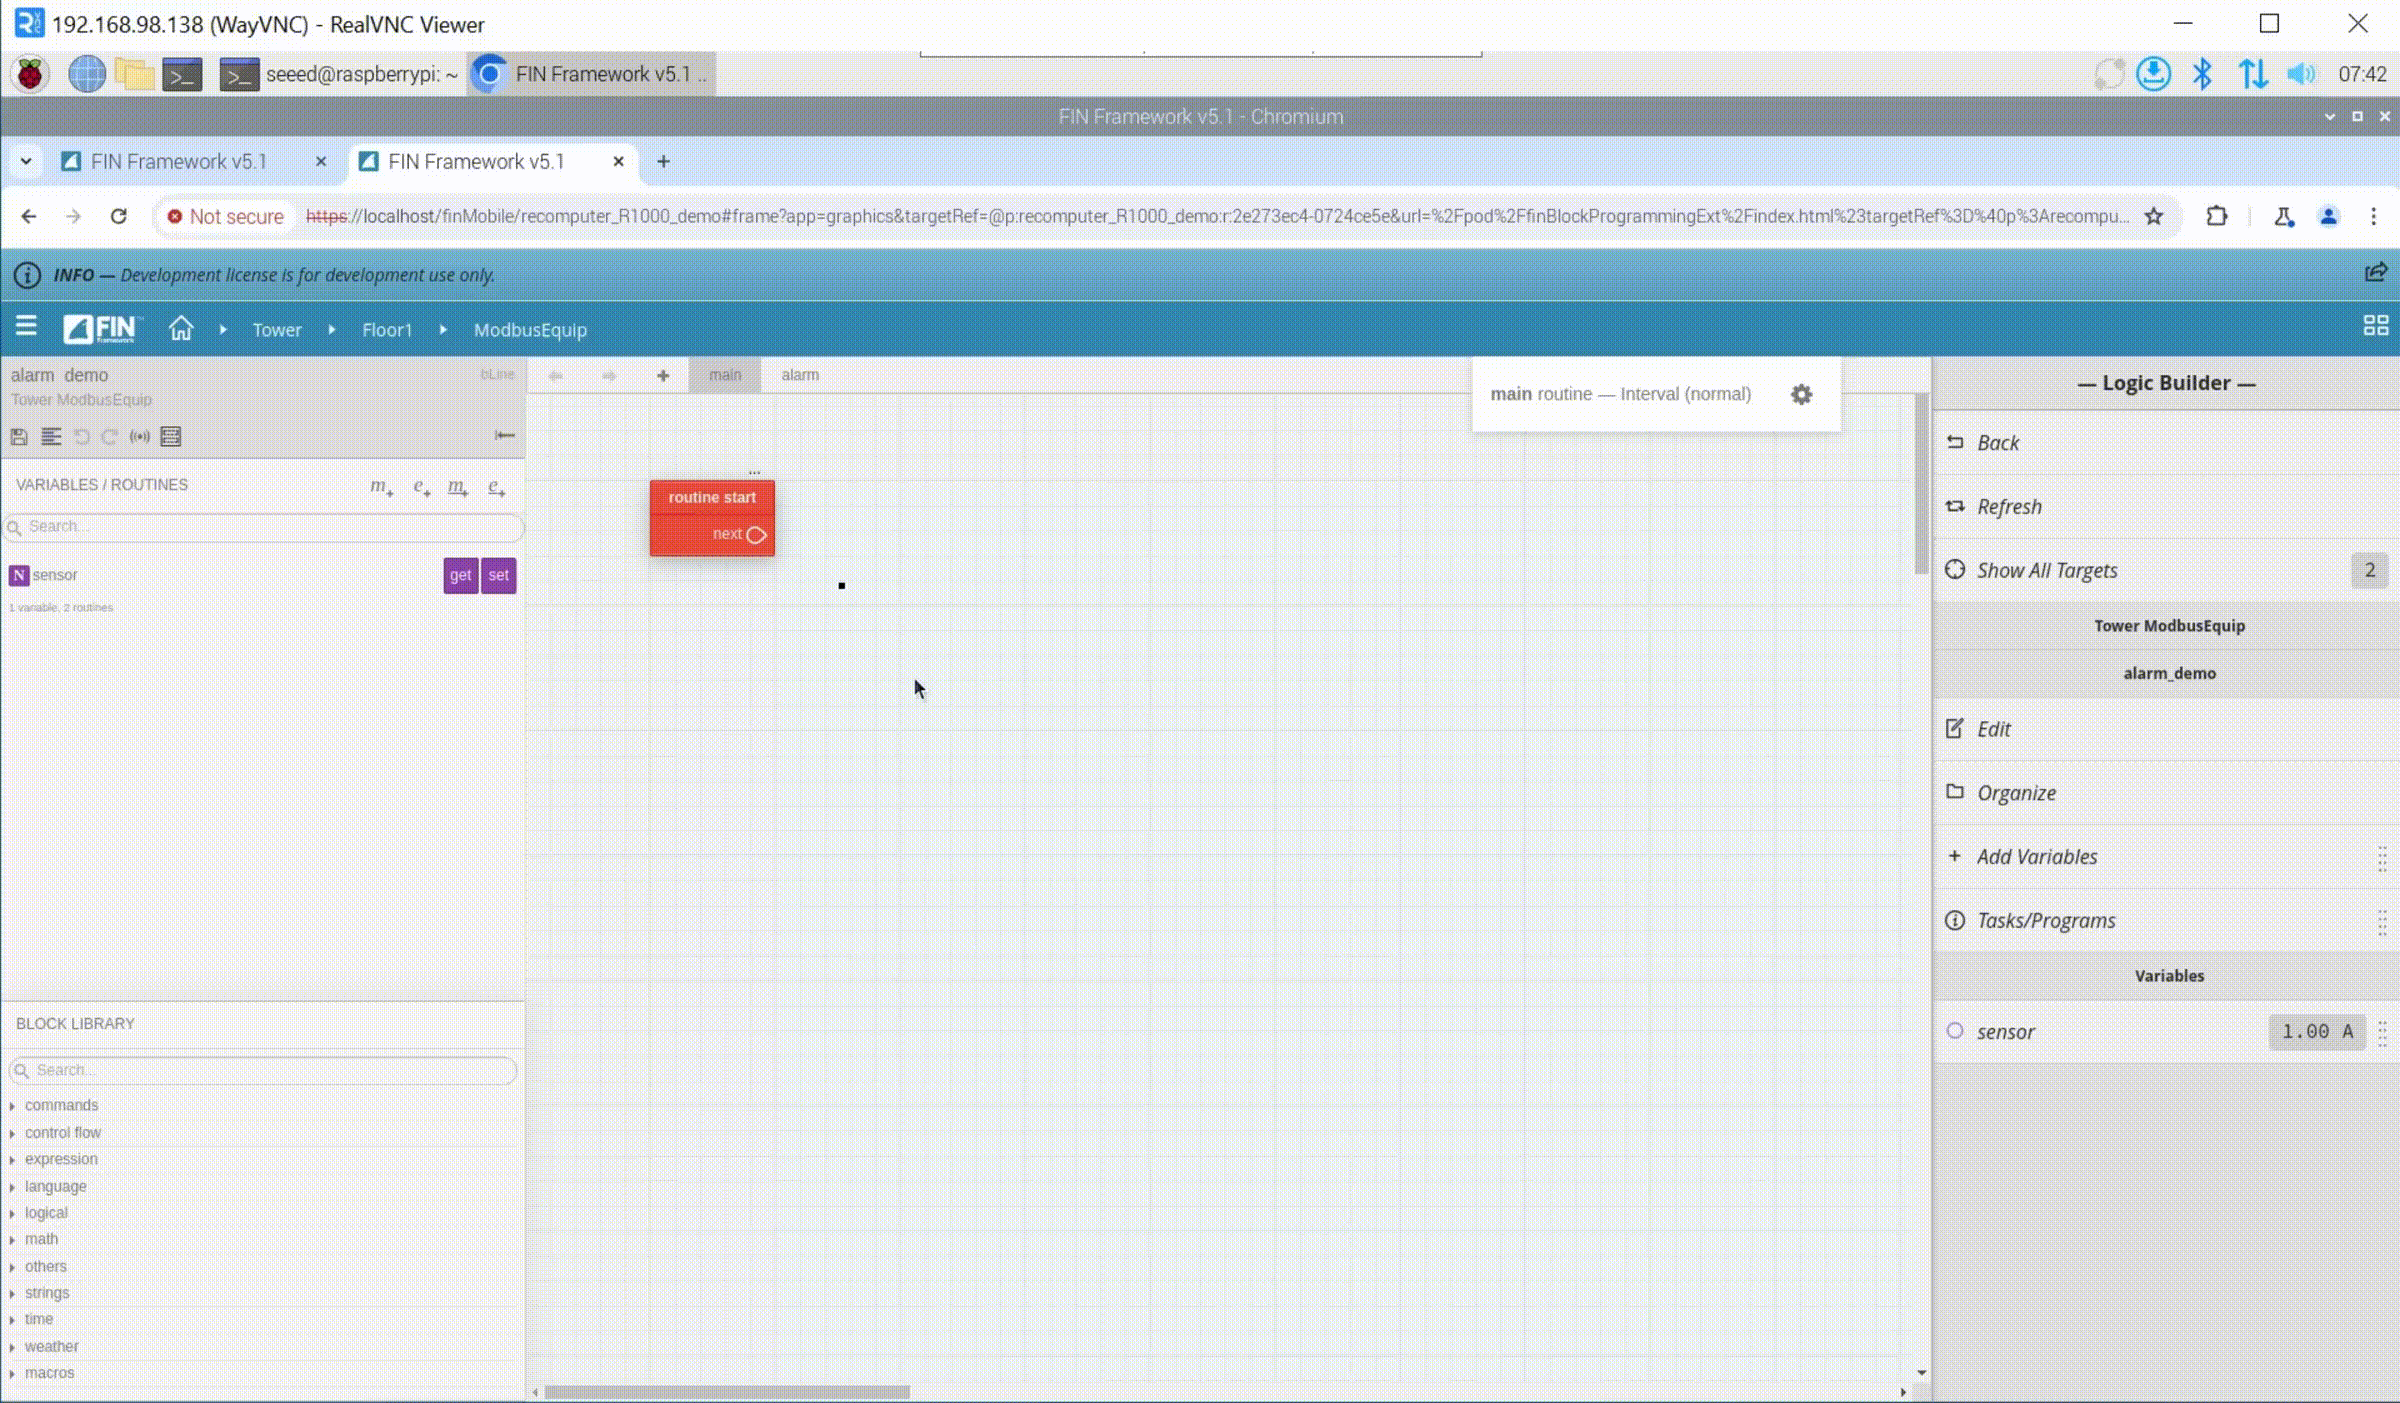This screenshot has width=2400, height=1403.
Task: Open the hamburger navigation menu
Action: (x=26, y=327)
